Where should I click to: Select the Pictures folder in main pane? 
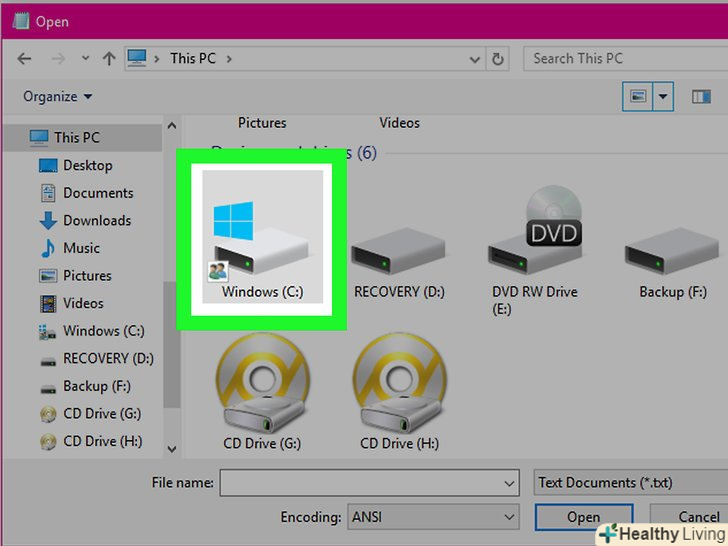click(262, 123)
